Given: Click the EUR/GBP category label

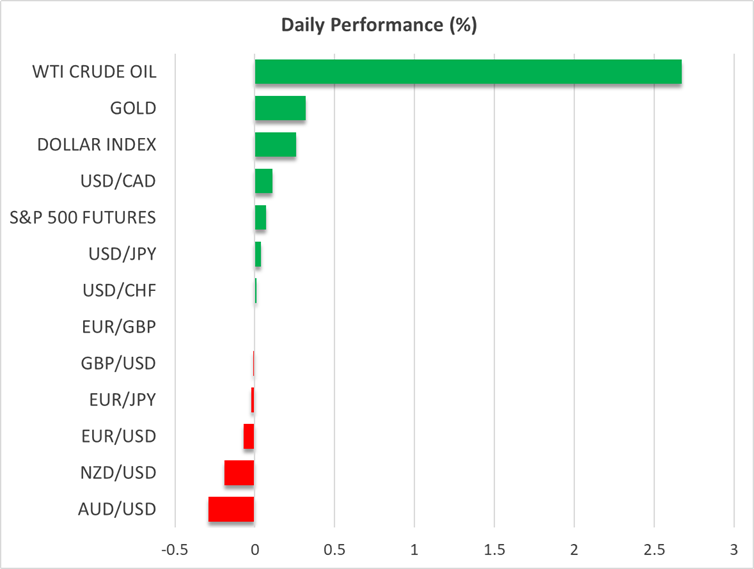Looking at the screenshot, I should (119, 326).
